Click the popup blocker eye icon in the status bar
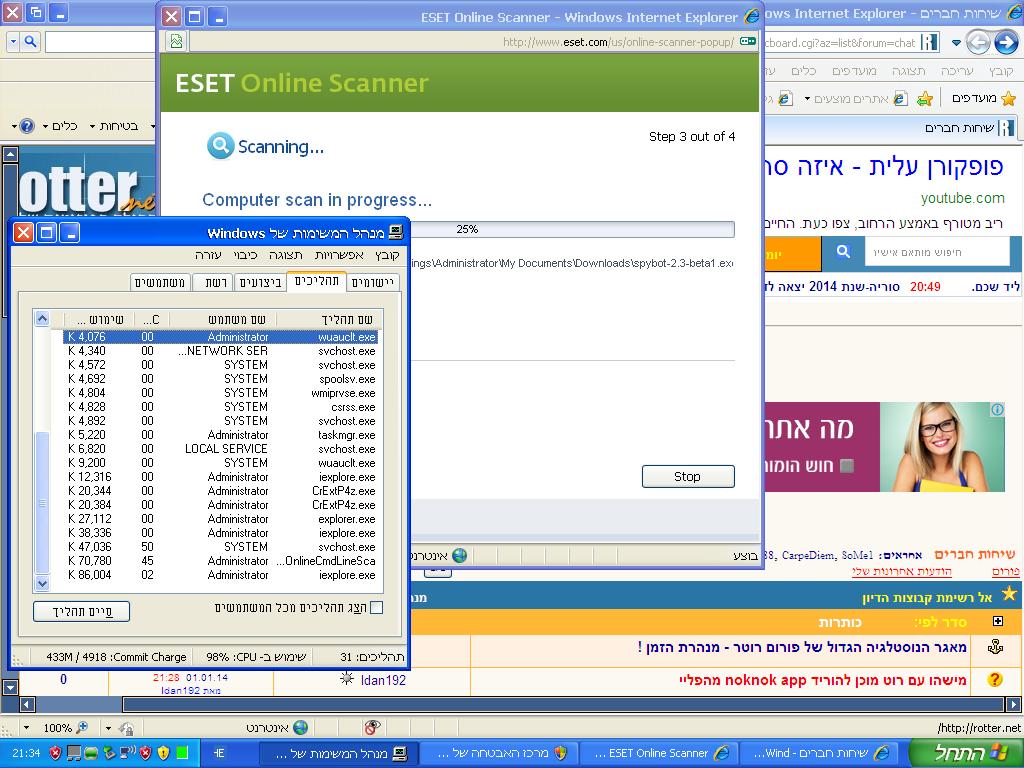 tap(372, 728)
